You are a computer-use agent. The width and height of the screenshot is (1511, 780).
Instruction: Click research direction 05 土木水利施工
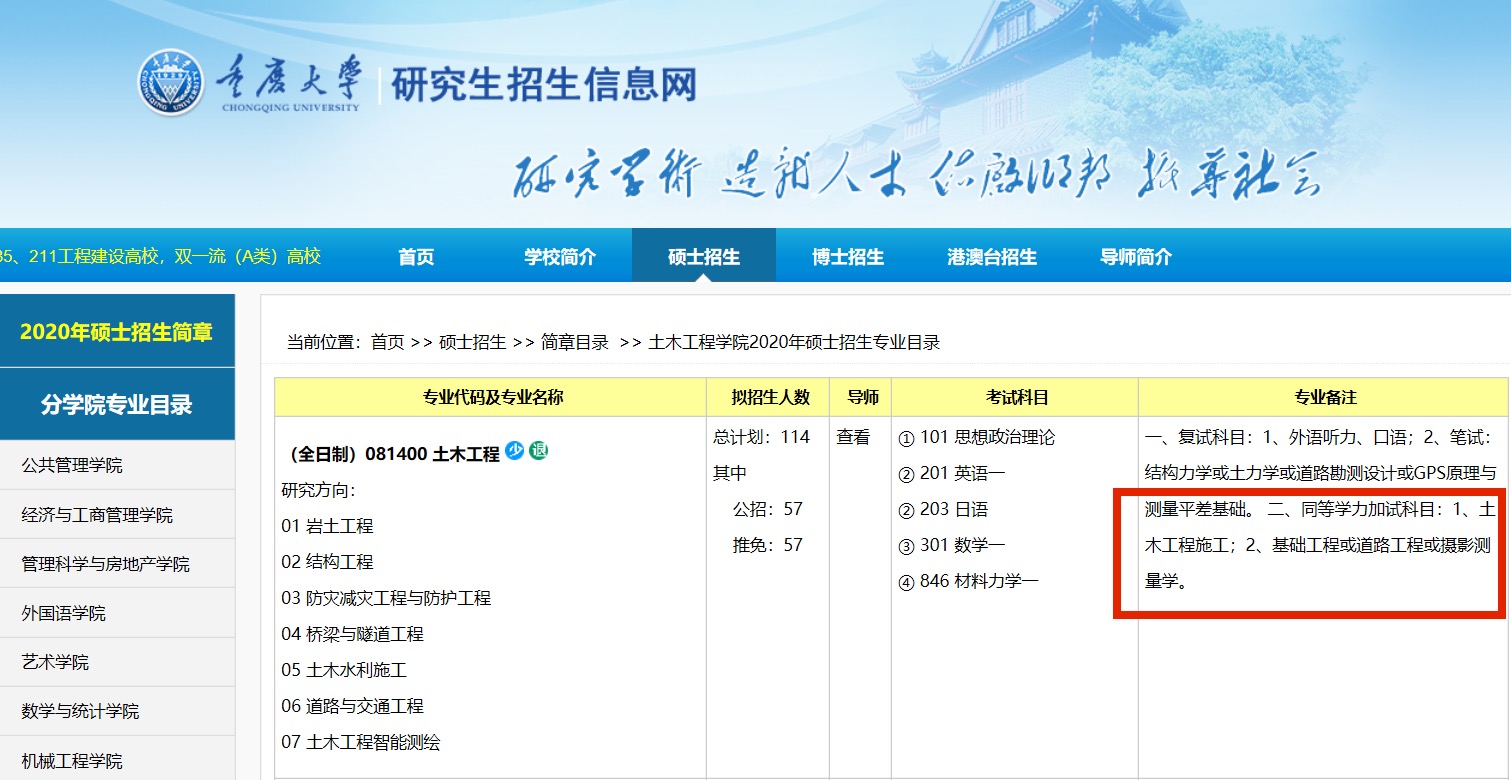coord(344,670)
